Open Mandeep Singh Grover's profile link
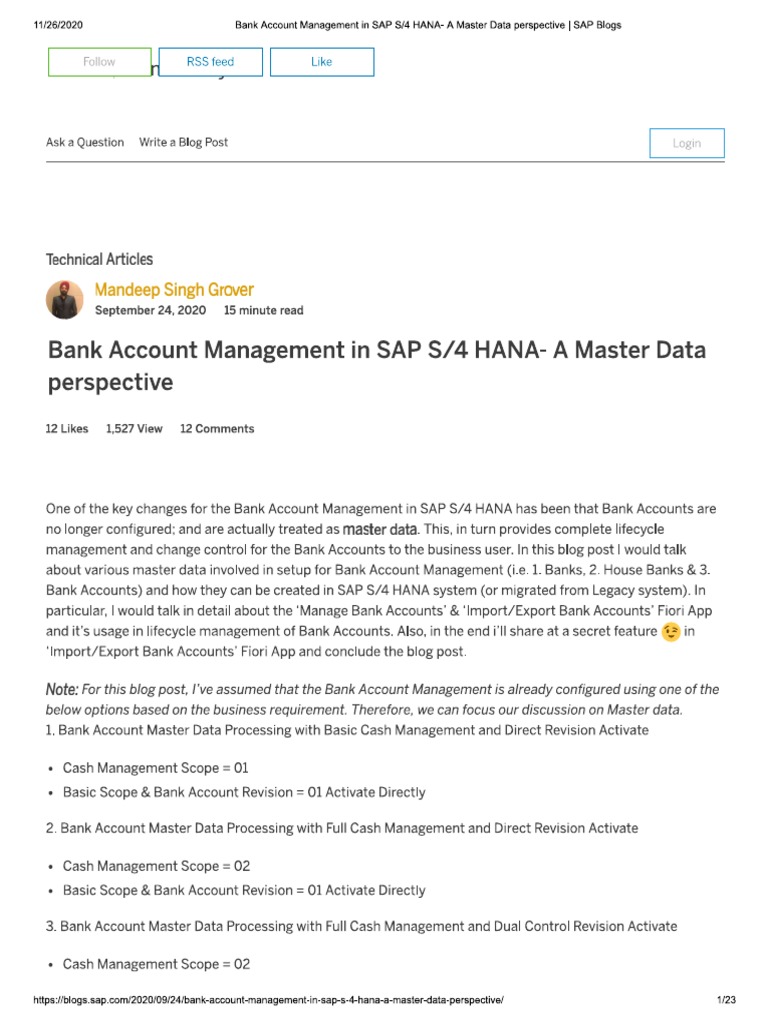Viewport: 768px width, 1024px height. coord(174,290)
